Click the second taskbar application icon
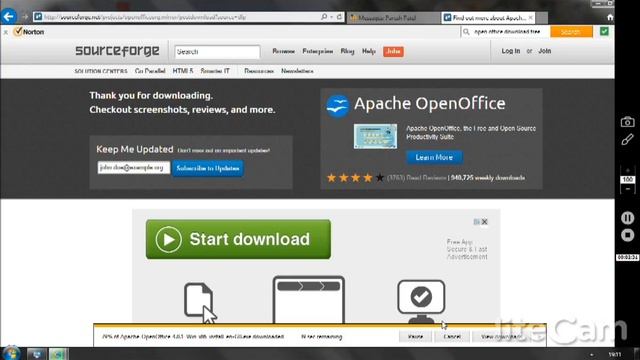The height and width of the screenshot is (360, 640). [58, 354]
